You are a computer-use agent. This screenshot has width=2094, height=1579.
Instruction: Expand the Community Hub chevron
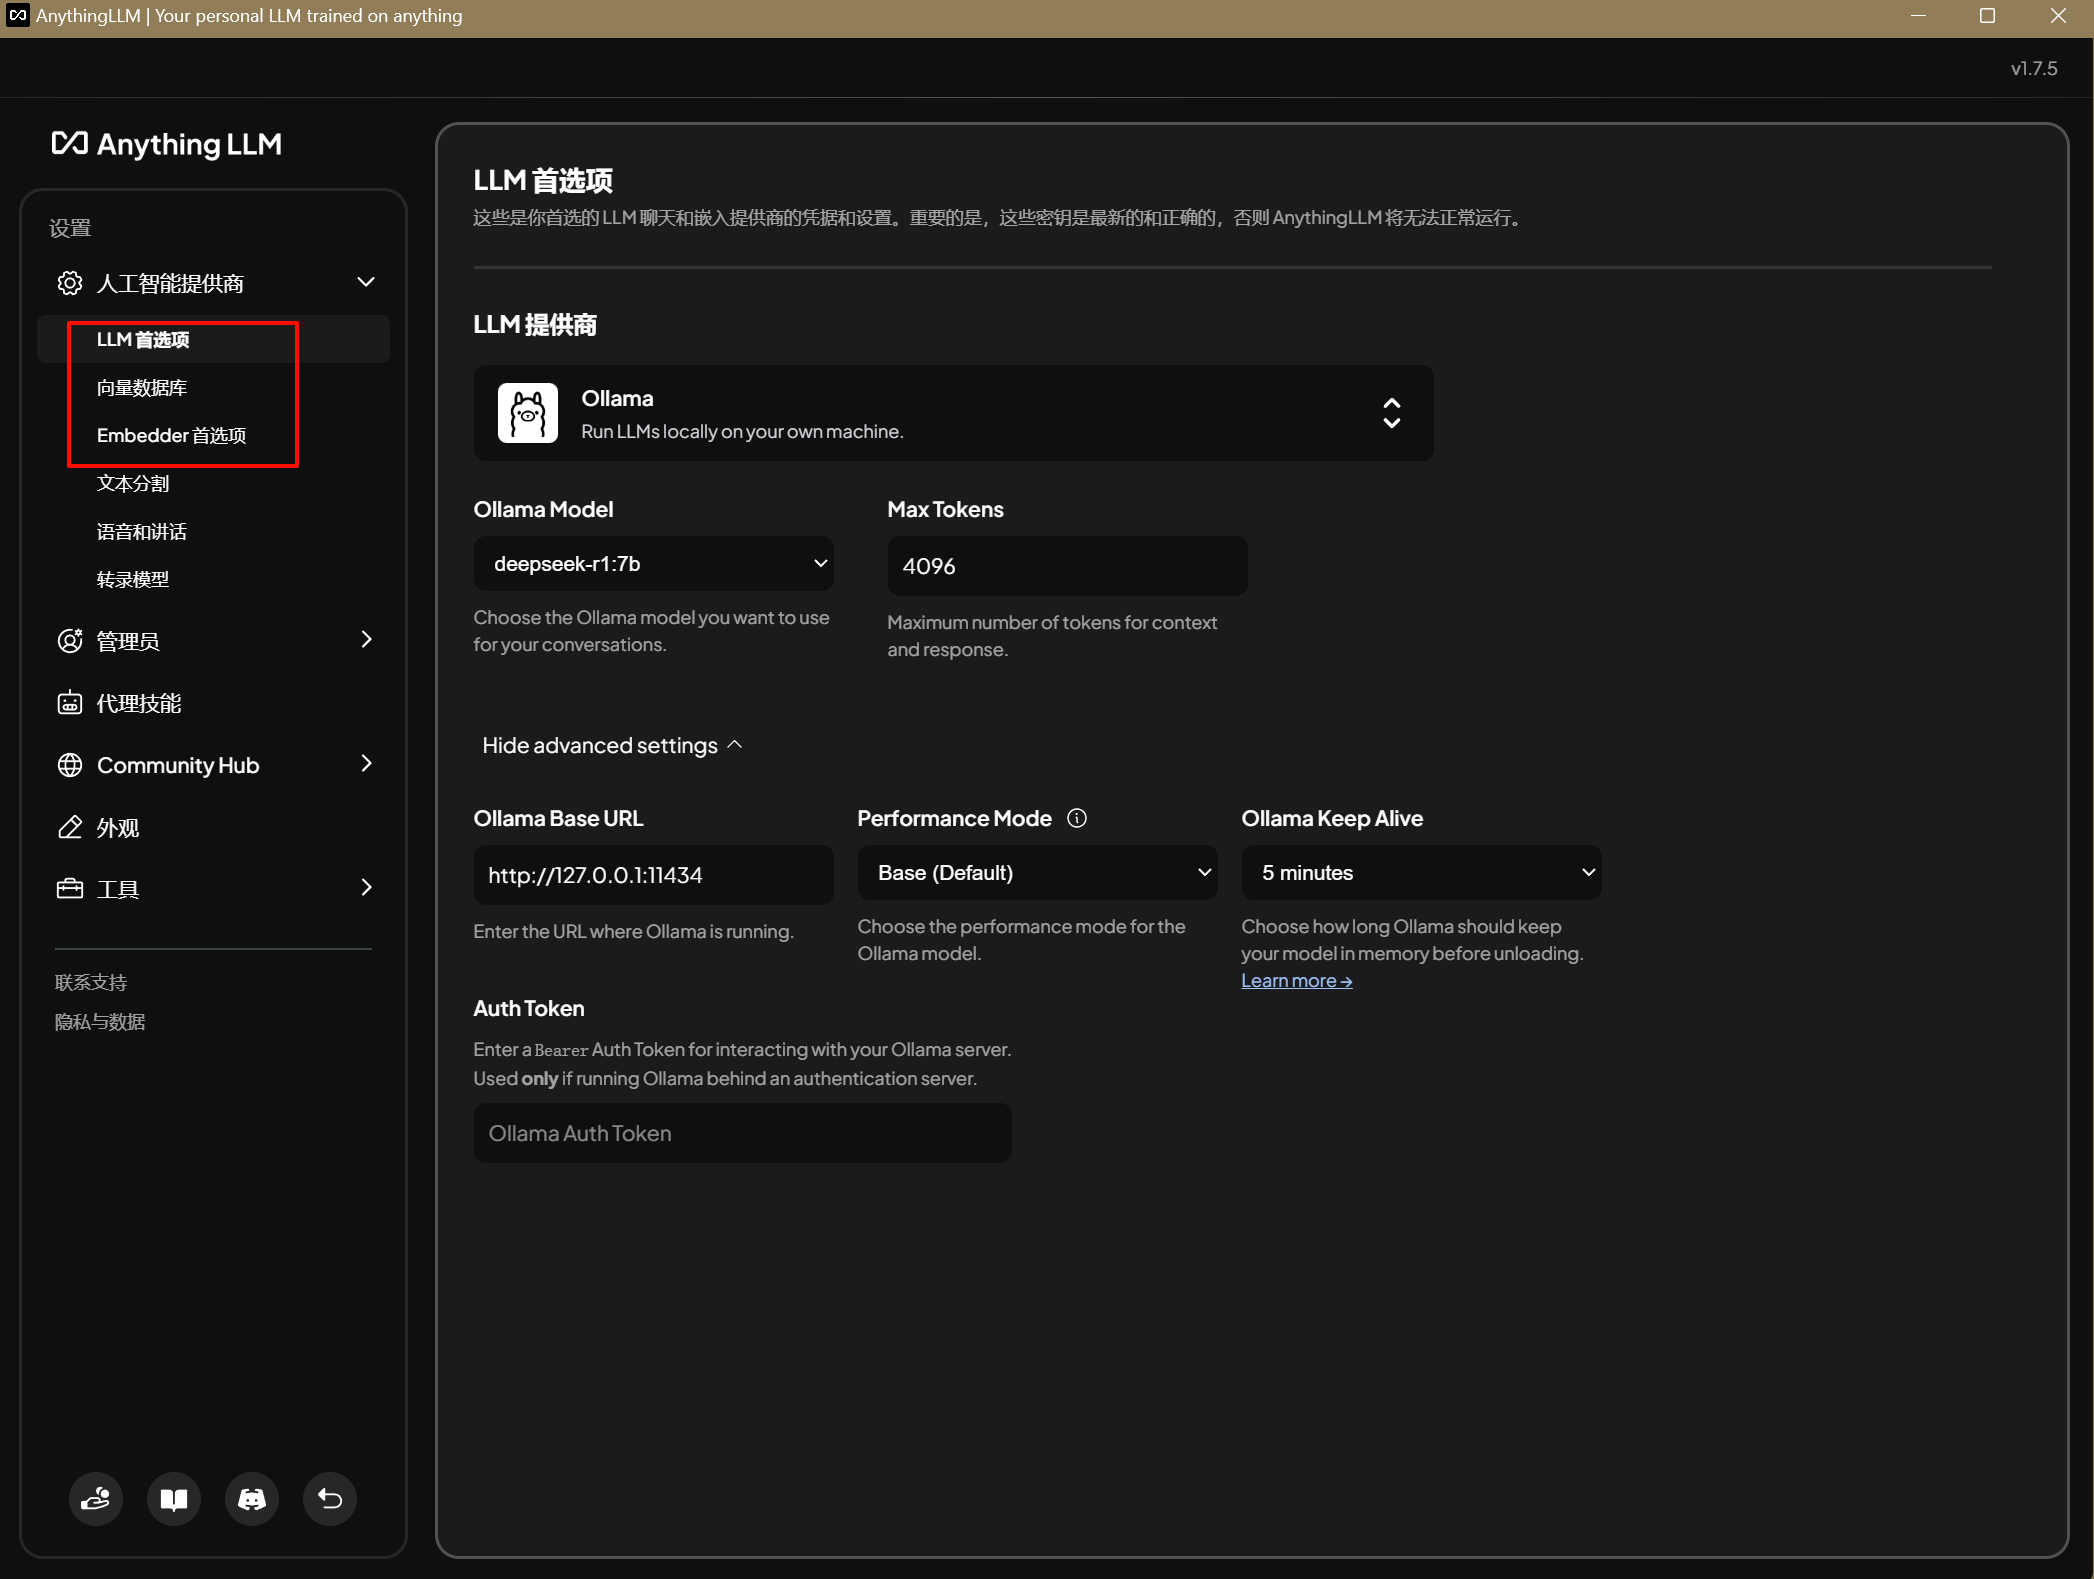coord(366,764)
